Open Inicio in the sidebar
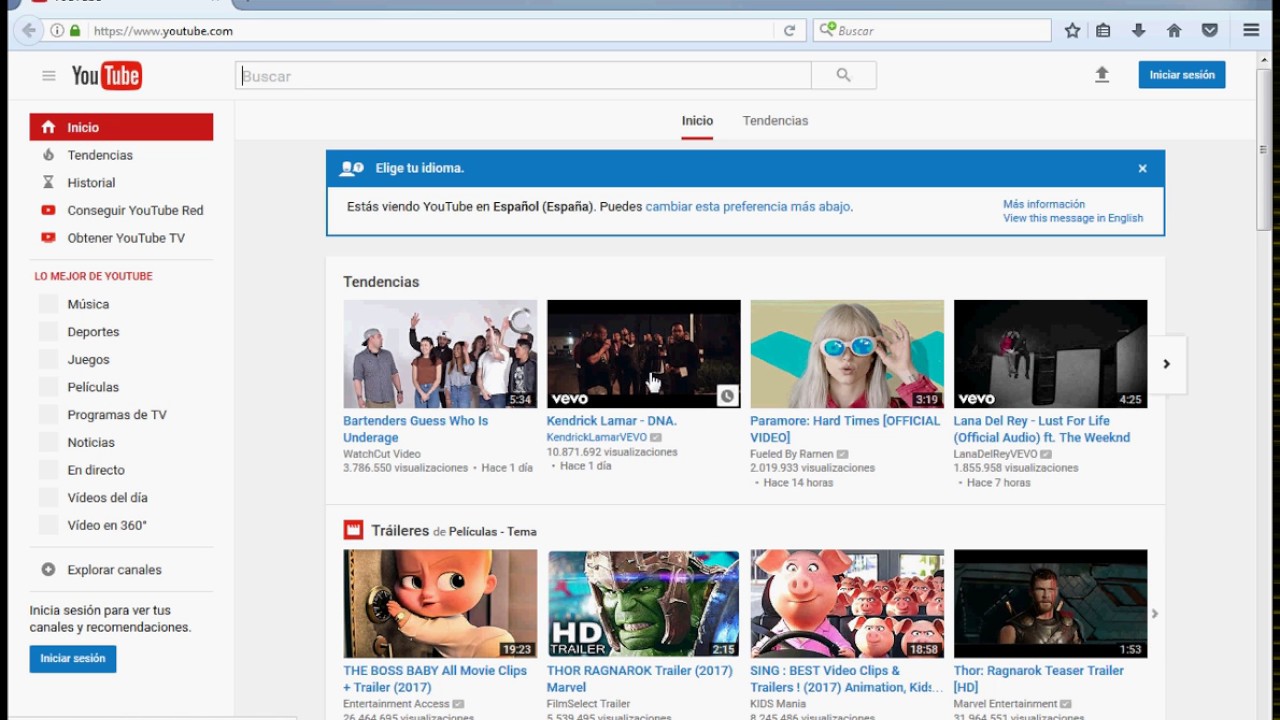This screenshot has width=1280, height=720. pyautogui.click(x=121, y=127)
